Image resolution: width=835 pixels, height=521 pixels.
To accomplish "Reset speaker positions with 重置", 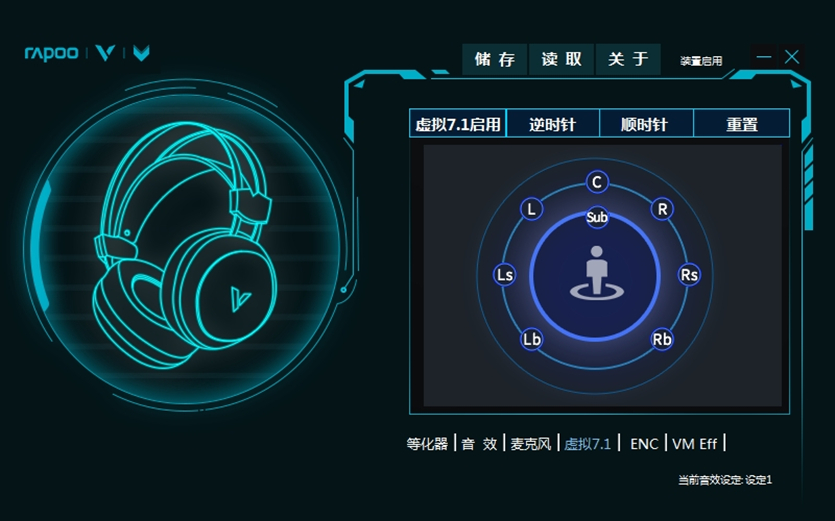I will 741,124.
